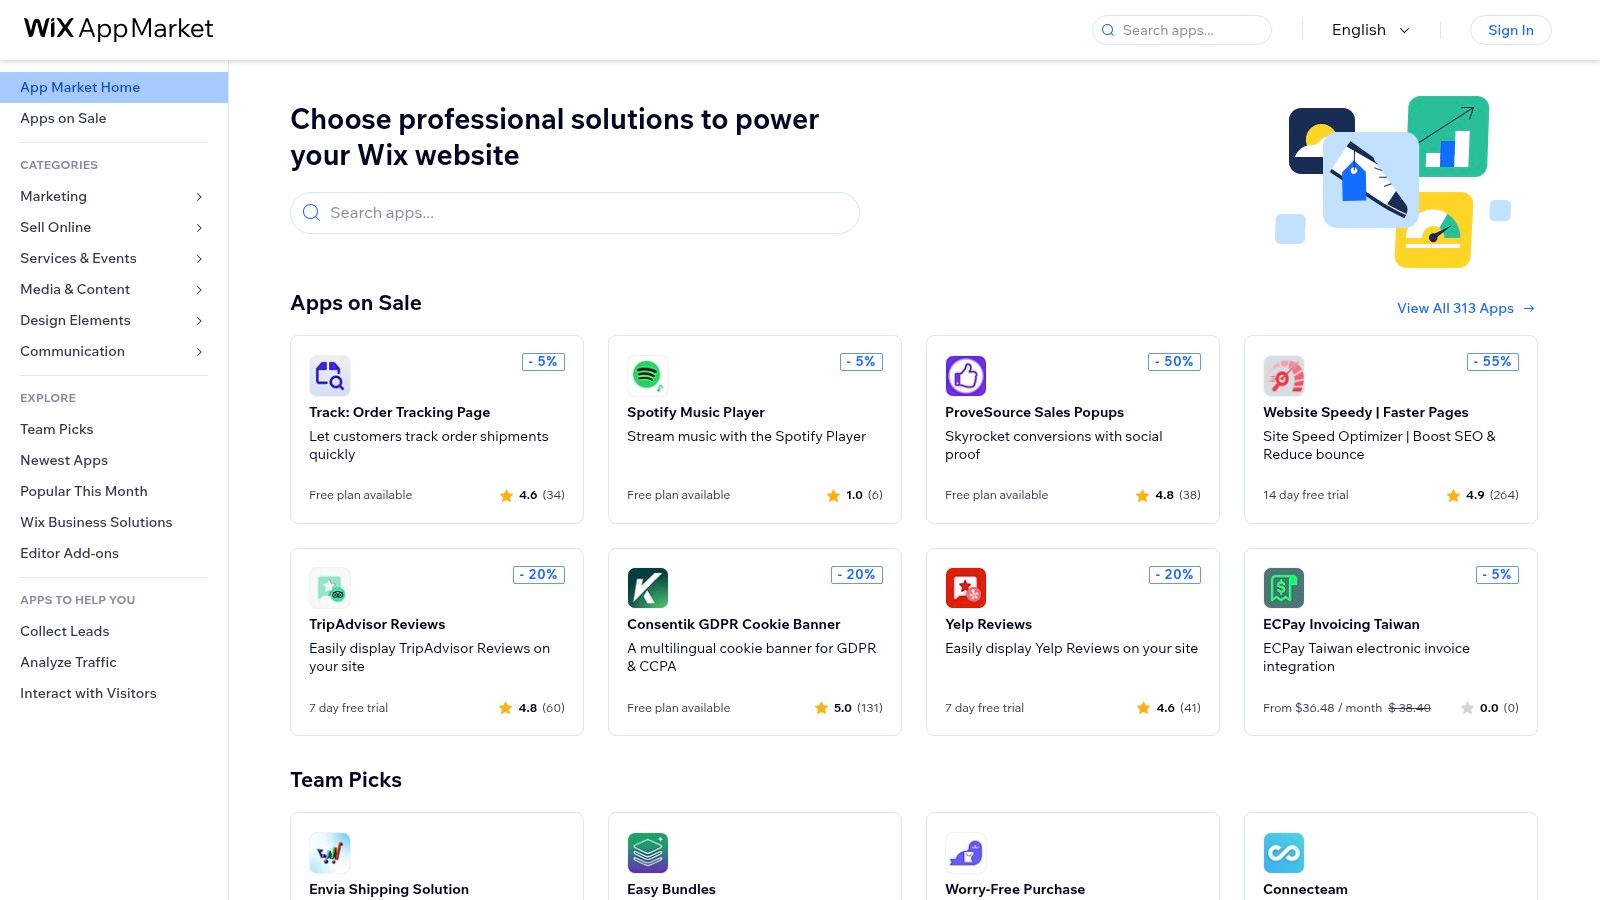1600x900 pixels.
Task: Expand the Sell Online category
Action: click(x=55, y=227)
